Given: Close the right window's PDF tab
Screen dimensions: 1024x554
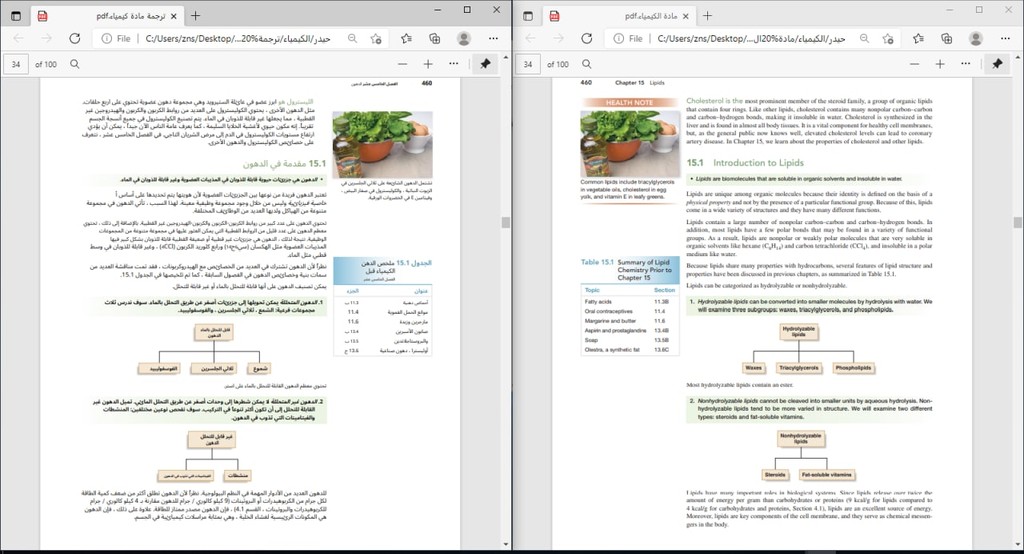Looking at the screenshot, I should tap(686, 16).
